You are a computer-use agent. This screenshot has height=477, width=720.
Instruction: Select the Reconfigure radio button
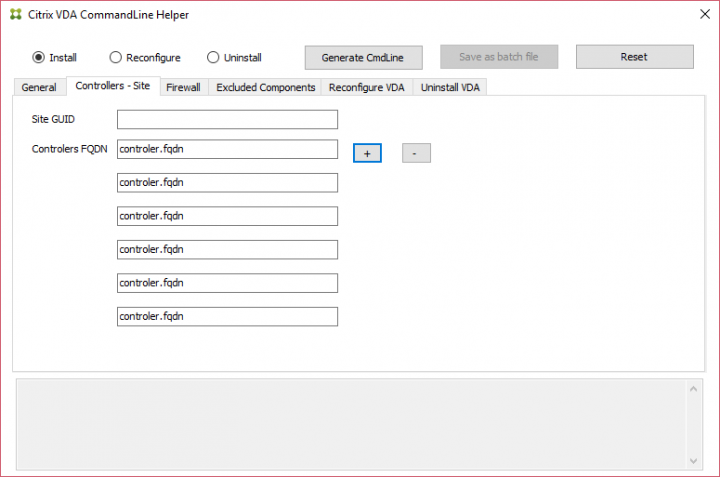pos(115,57)
